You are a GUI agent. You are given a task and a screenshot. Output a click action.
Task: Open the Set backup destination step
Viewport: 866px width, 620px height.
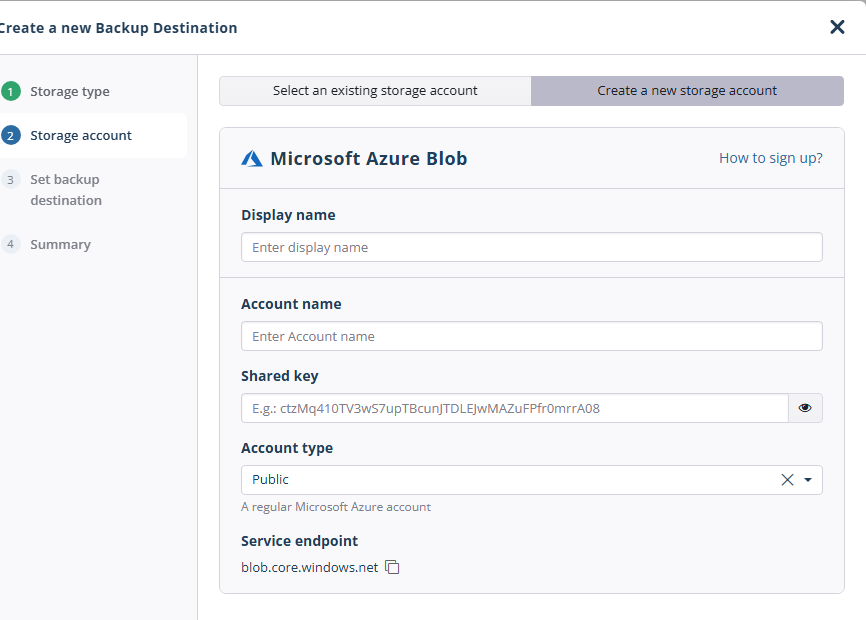pos(66,190)
